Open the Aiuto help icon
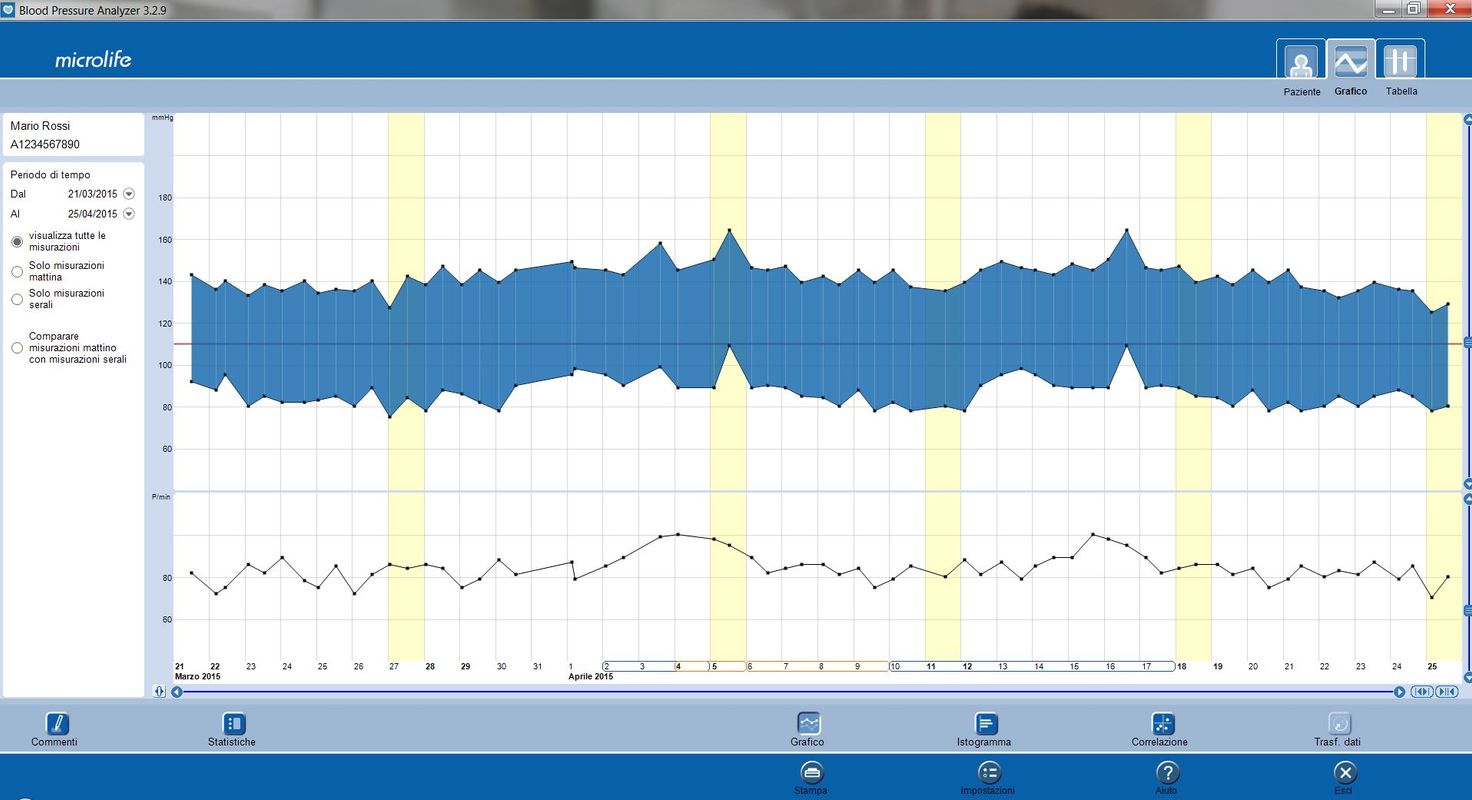This screenshot has width=1472, height=800. 1166,772
